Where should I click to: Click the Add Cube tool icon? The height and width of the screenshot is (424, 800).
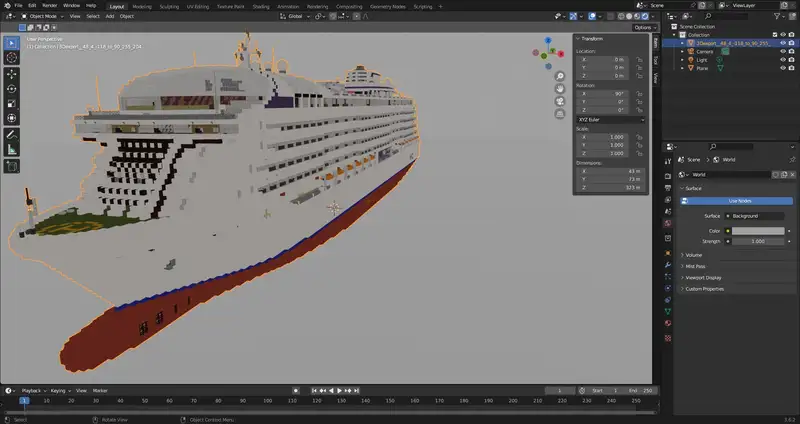coord(12,165)
